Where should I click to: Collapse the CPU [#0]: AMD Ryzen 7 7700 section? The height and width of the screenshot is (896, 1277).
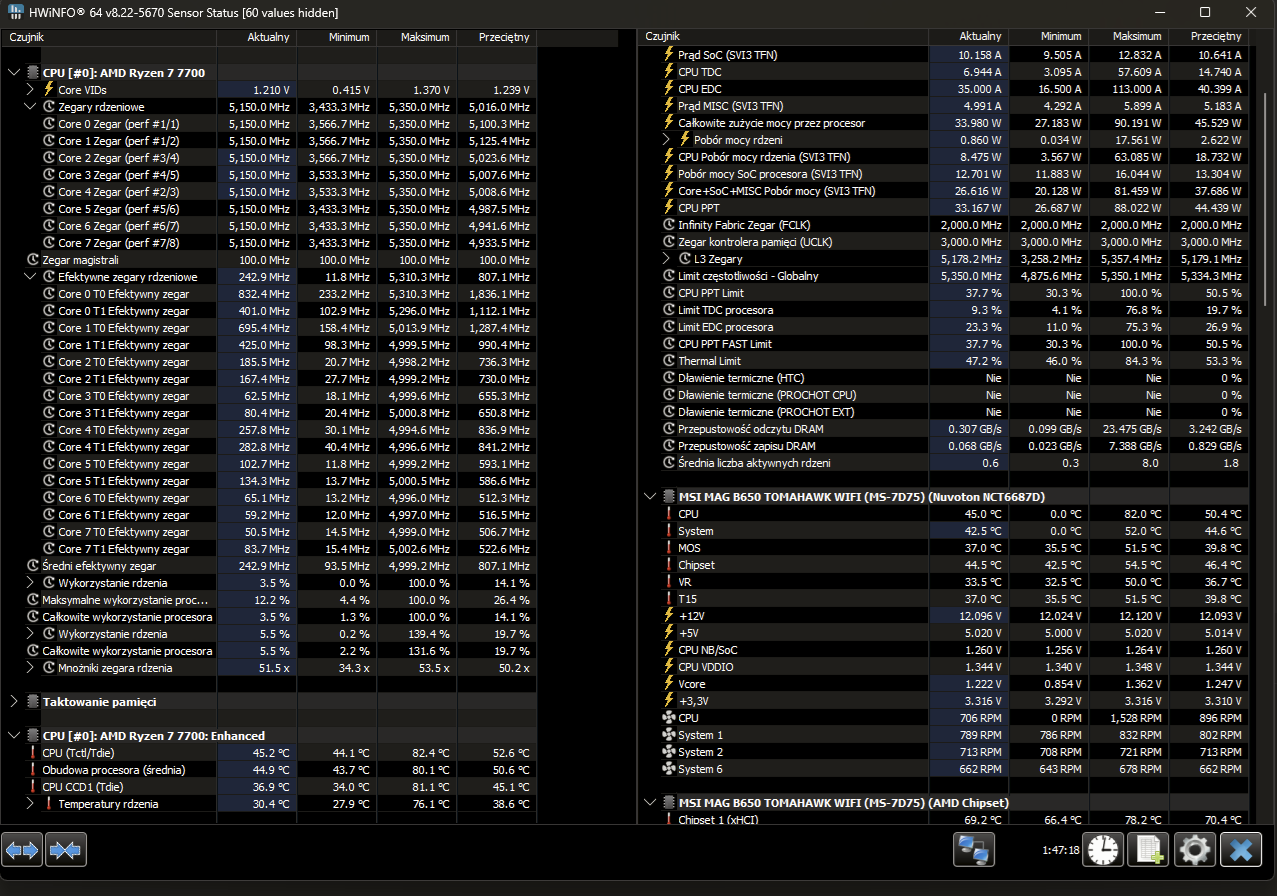[14, 72]
